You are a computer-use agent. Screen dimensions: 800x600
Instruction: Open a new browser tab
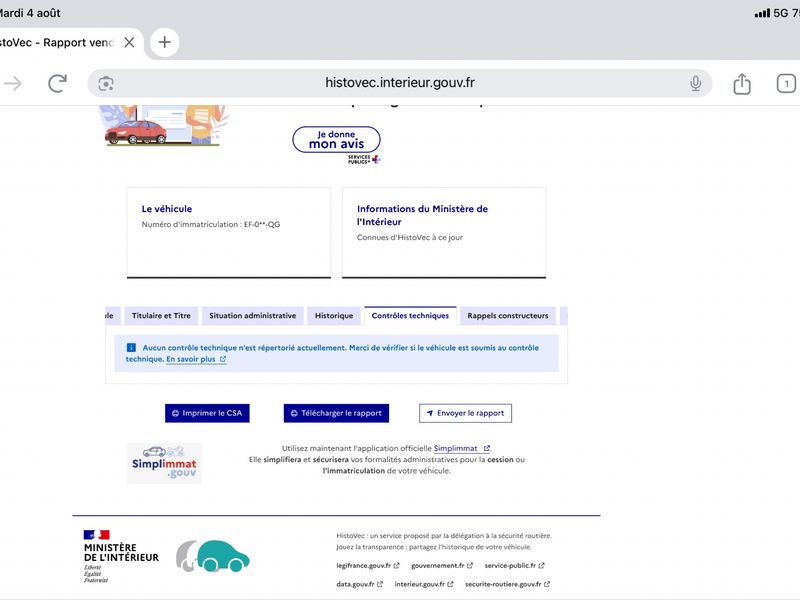pyautogui.click(x=164, y=42)
